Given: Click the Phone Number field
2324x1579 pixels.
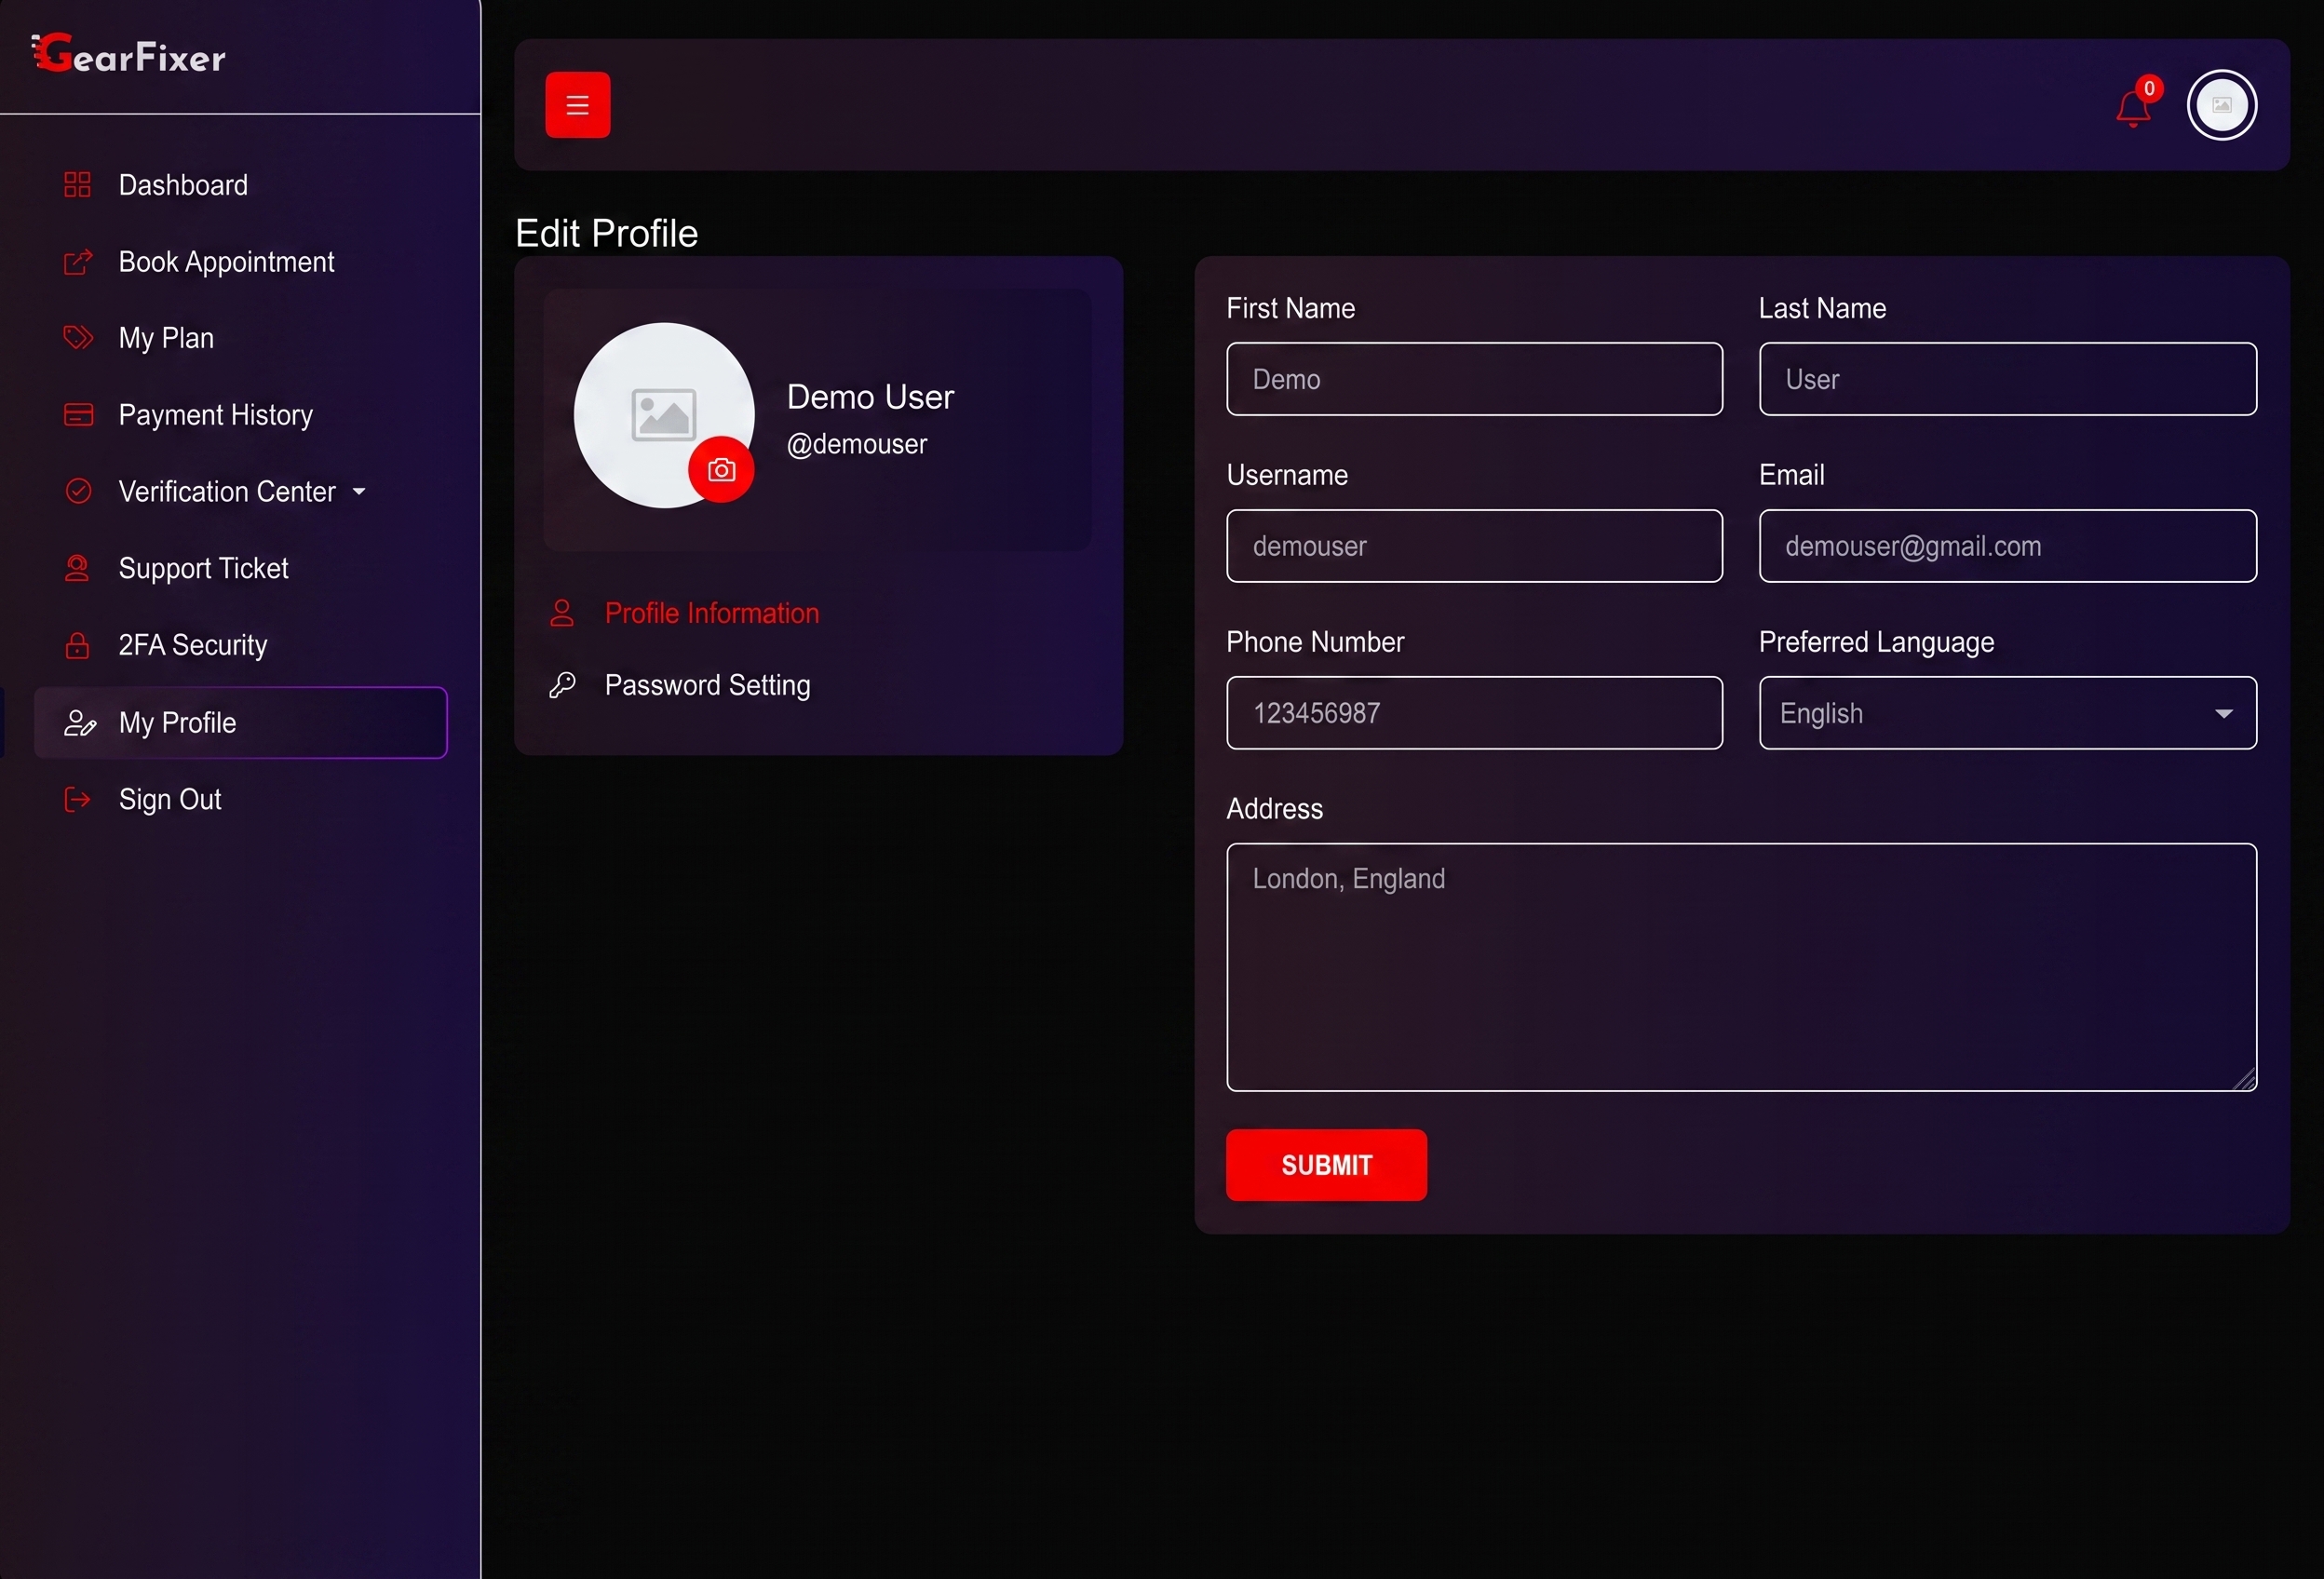Looking at the screenshot, I should point(1474,713).
